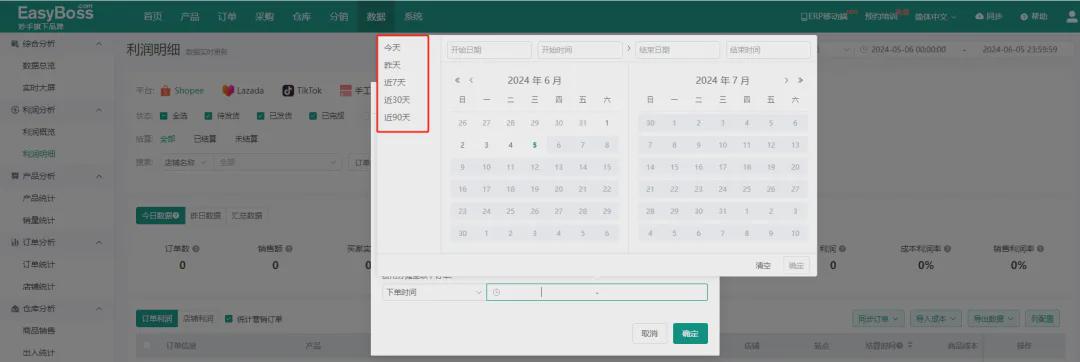Screen dimensions: 1080x362
Task: Collapse the 产品分析 sidebar section
Action: pos(99,176)
